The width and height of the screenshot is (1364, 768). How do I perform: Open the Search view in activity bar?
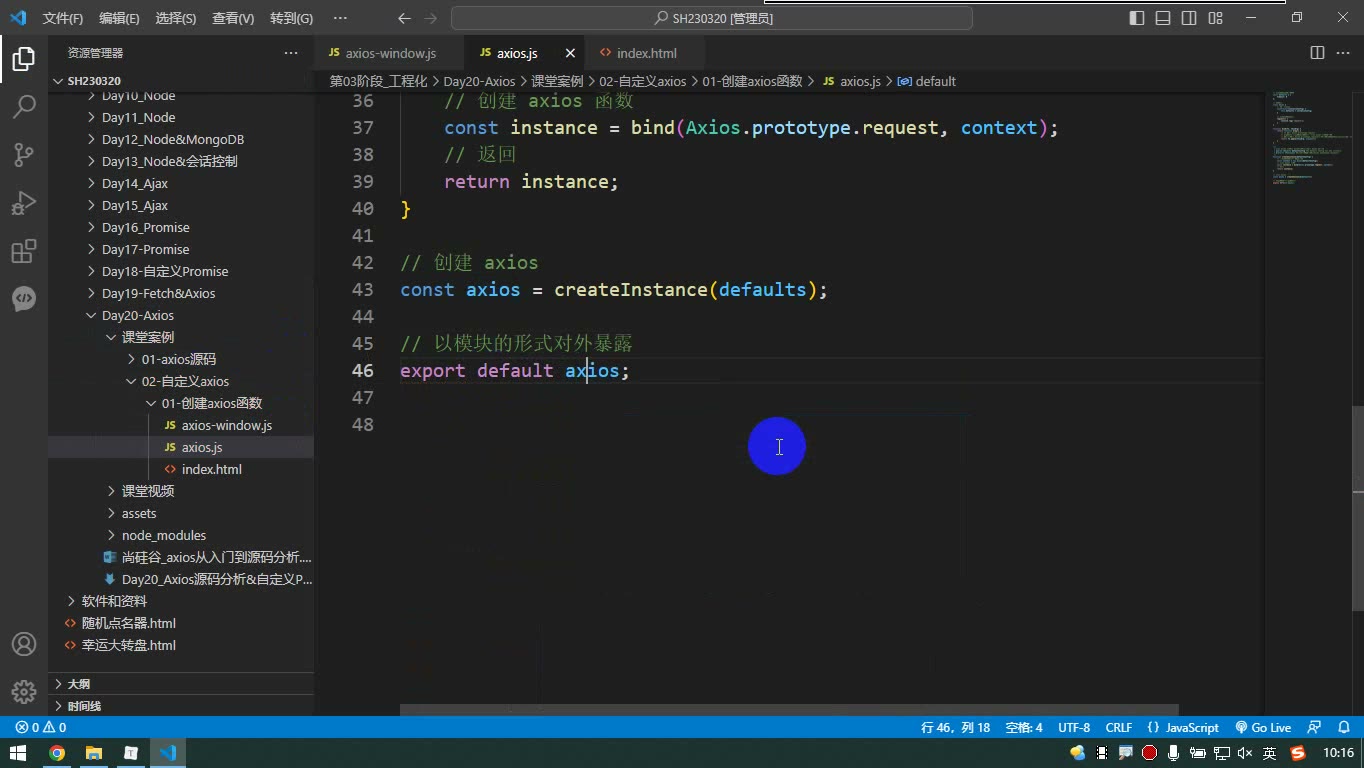pyautogui.click(x=24, y=106)
